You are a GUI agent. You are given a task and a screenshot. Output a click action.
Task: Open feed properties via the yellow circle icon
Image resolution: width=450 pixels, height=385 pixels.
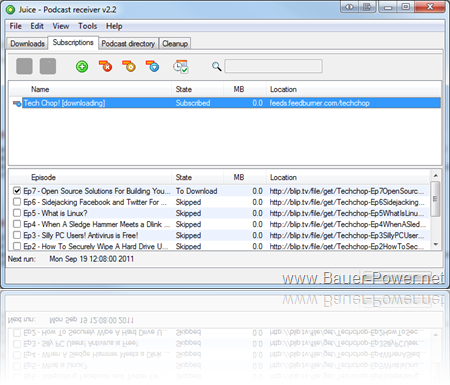[x=129, y=66]
